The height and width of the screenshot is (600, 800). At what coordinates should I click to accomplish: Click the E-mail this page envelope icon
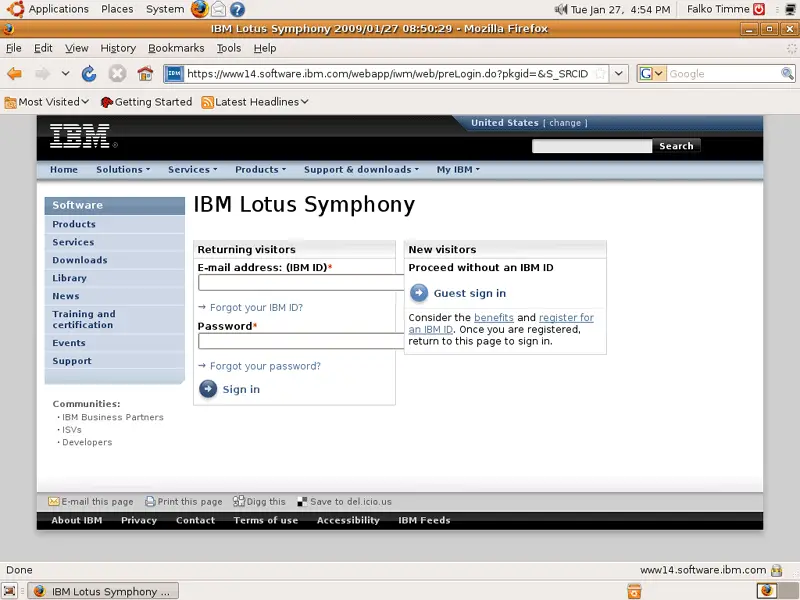54,502
